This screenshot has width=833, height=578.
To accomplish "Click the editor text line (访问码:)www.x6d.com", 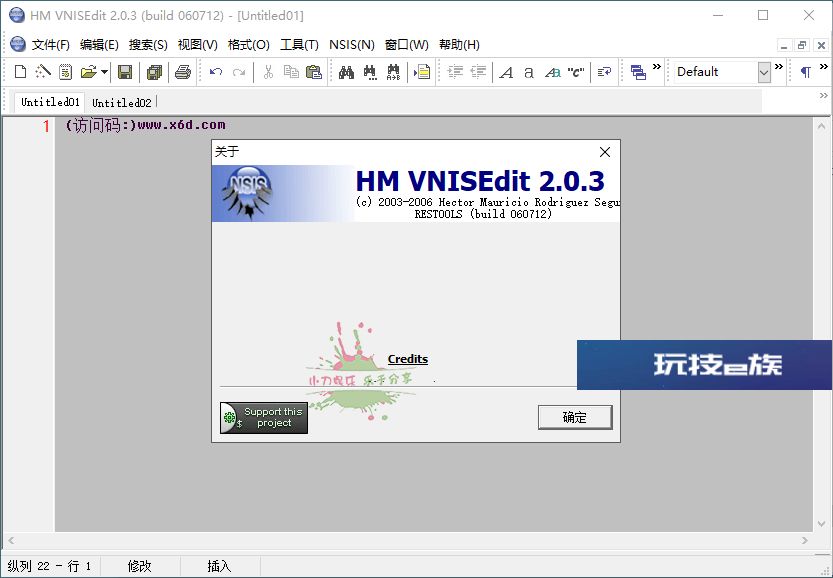I will [x=145, y=125].
